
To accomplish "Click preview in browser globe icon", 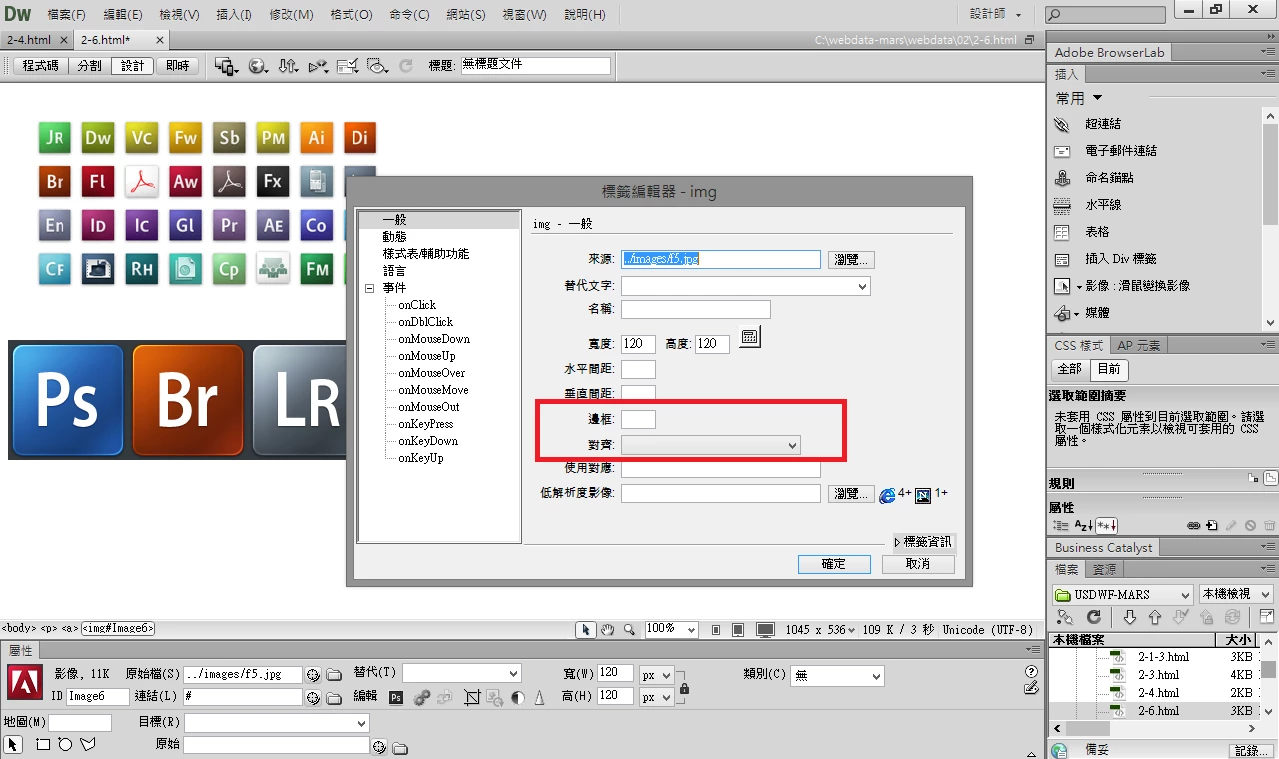I will 258,66.
